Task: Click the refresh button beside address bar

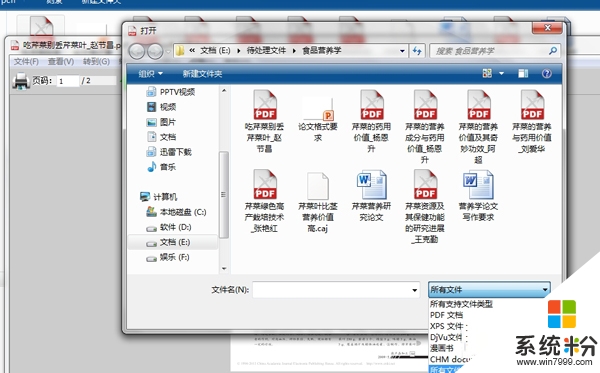Action: (417, 51)
